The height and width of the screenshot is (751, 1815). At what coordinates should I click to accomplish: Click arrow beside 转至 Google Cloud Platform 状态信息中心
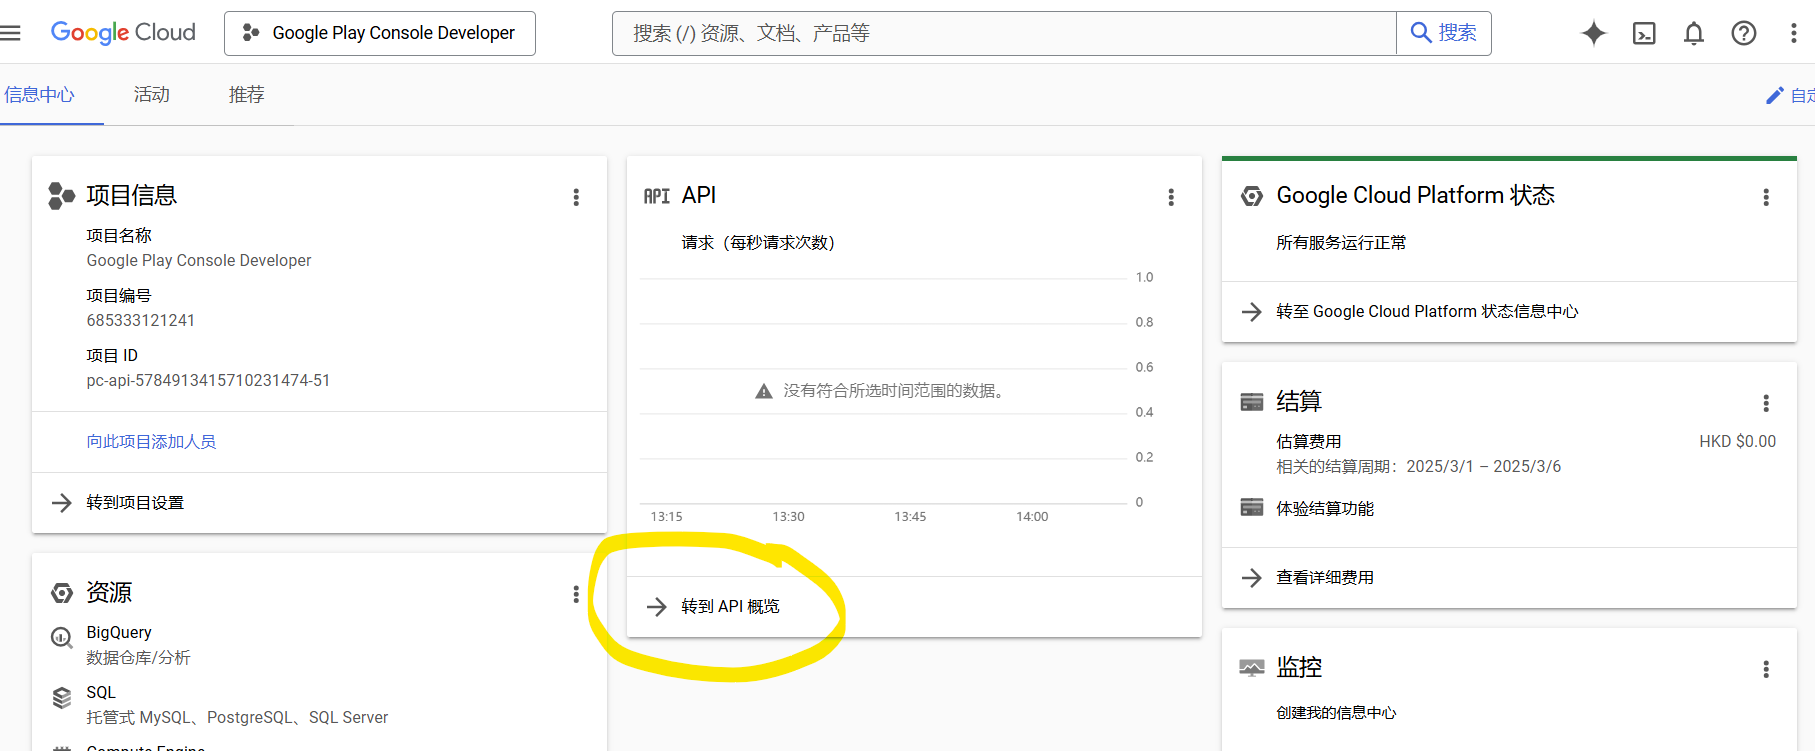[x=1252, y=312]
